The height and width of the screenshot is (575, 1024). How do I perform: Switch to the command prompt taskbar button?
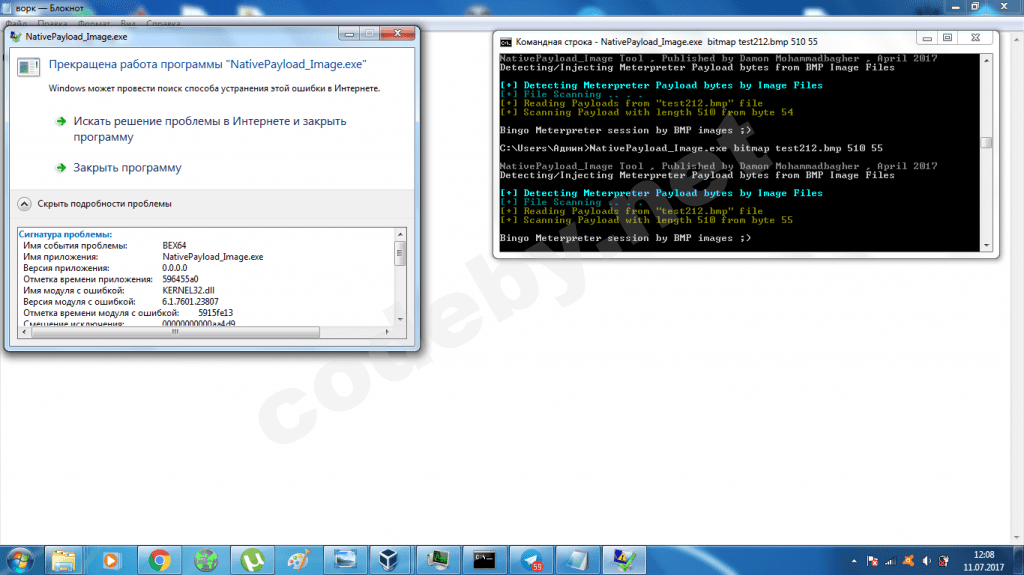[x=484, y=561]
